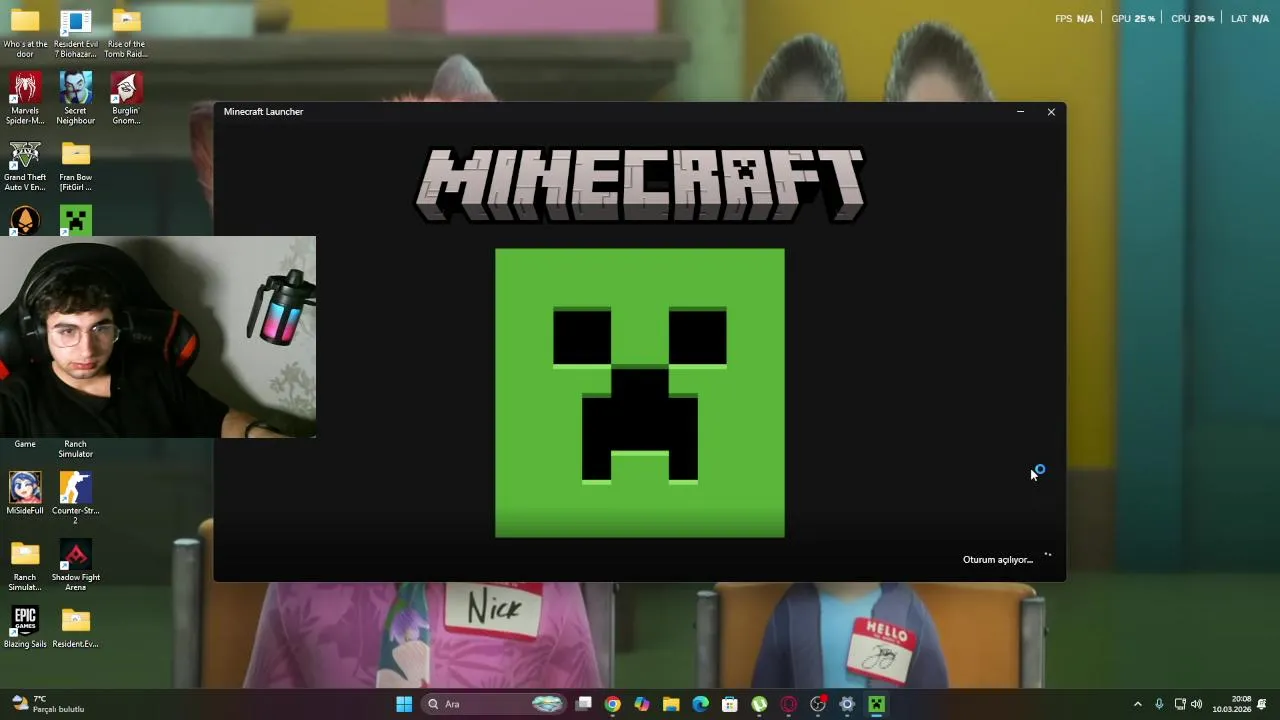Screen dimensions: 1280x720
Task: Open the volume speaker tray icon
Action: coord(1197,704)
